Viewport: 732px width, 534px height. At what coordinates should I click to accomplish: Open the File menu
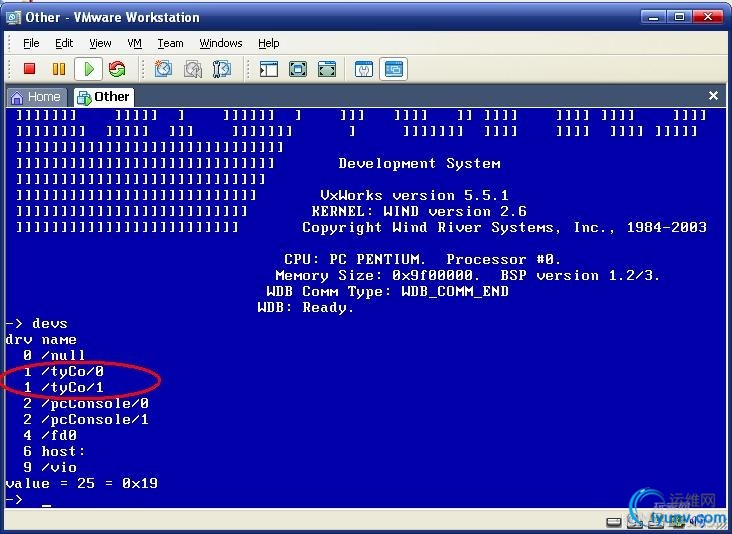pos(31,43)
